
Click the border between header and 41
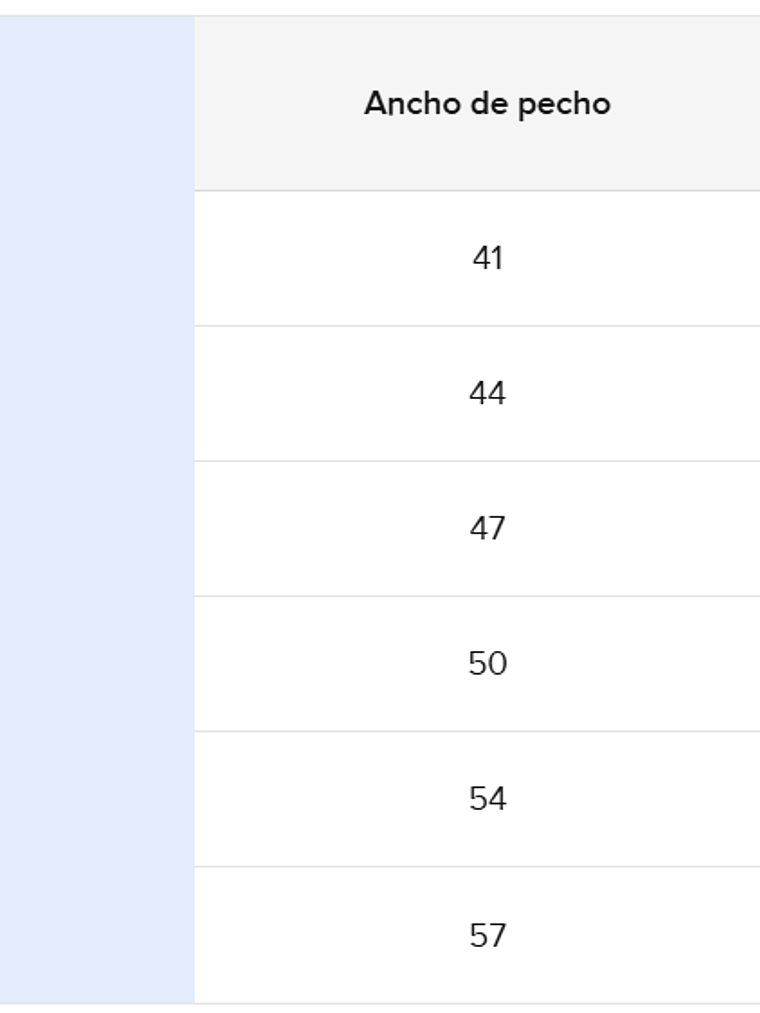477,190
